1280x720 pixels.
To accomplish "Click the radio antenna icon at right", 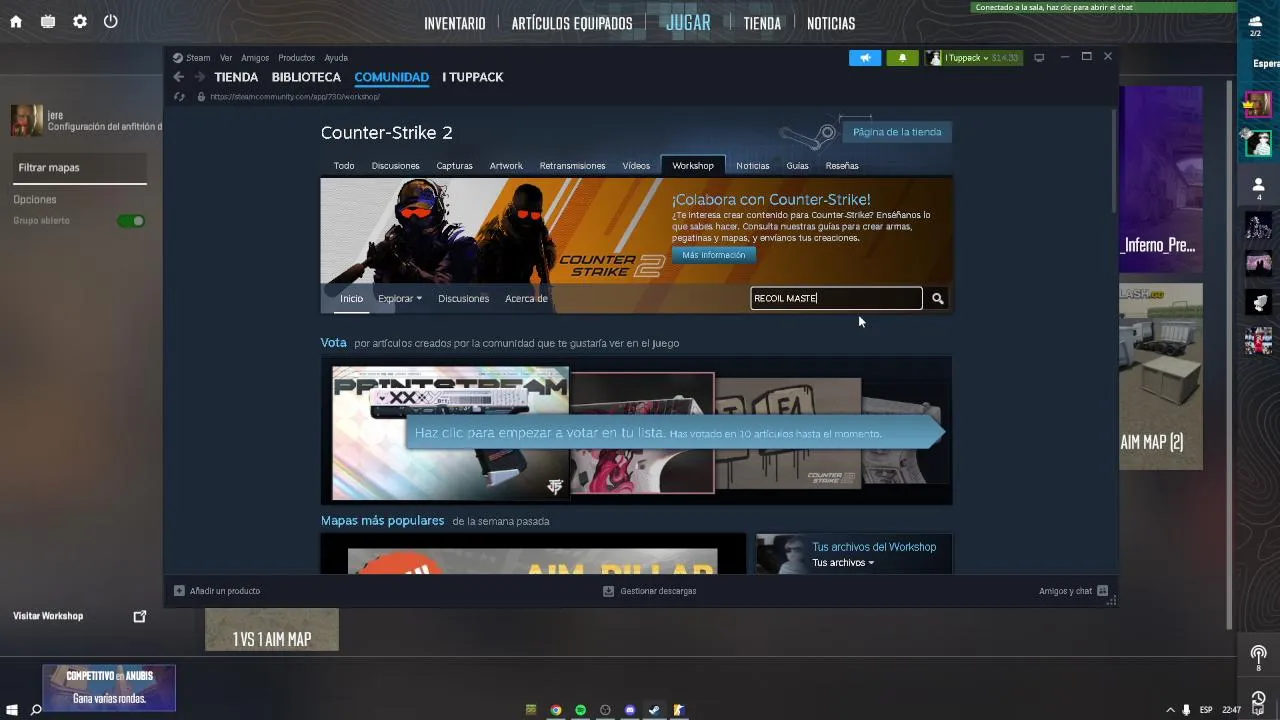I will 1258,655.
